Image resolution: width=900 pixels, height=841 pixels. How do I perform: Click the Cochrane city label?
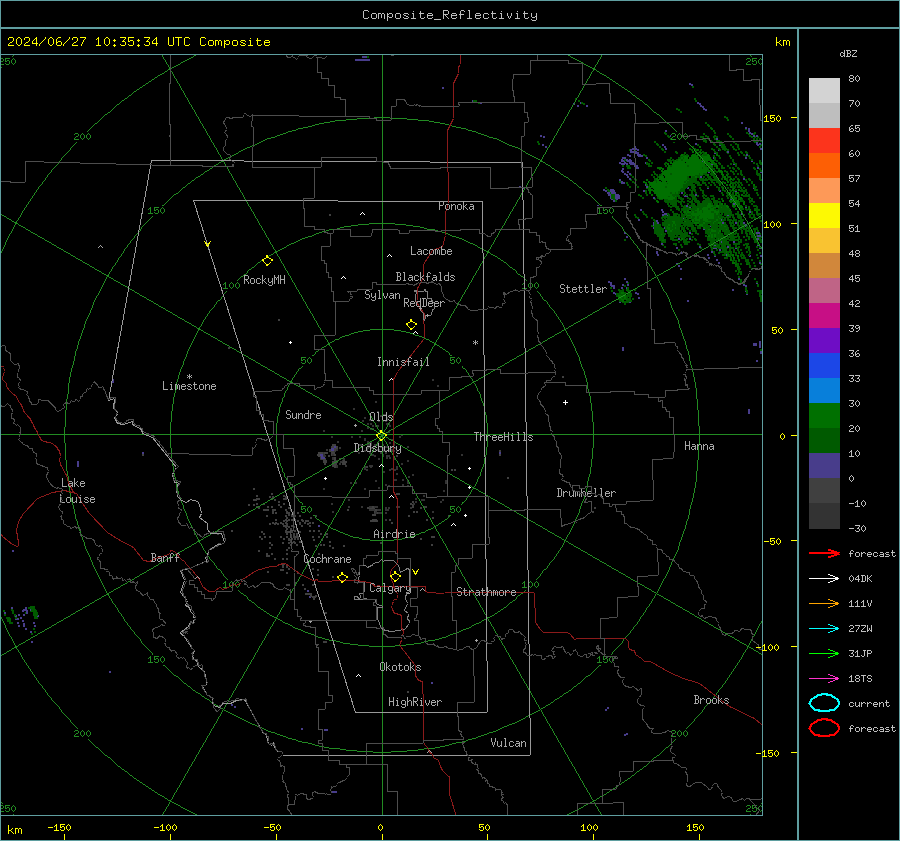pyautogui.click(x=327, y=559)
